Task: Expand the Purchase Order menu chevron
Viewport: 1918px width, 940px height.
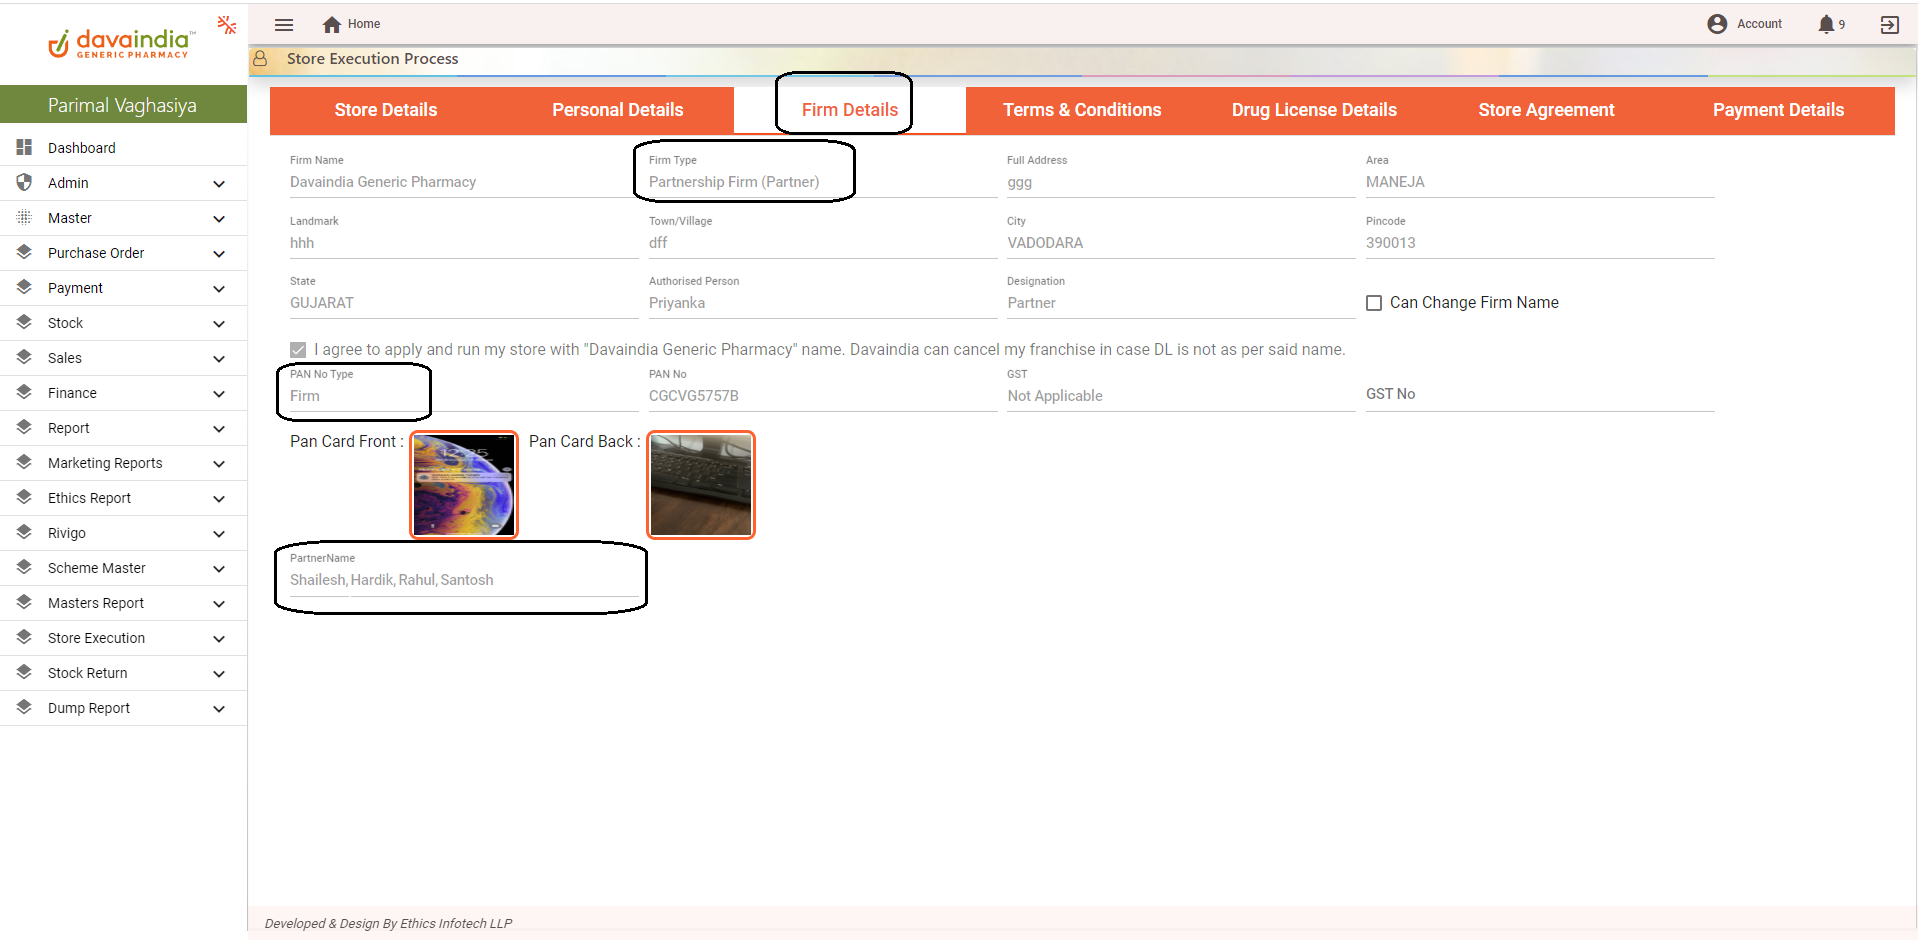Action: (x=219, y=254)
